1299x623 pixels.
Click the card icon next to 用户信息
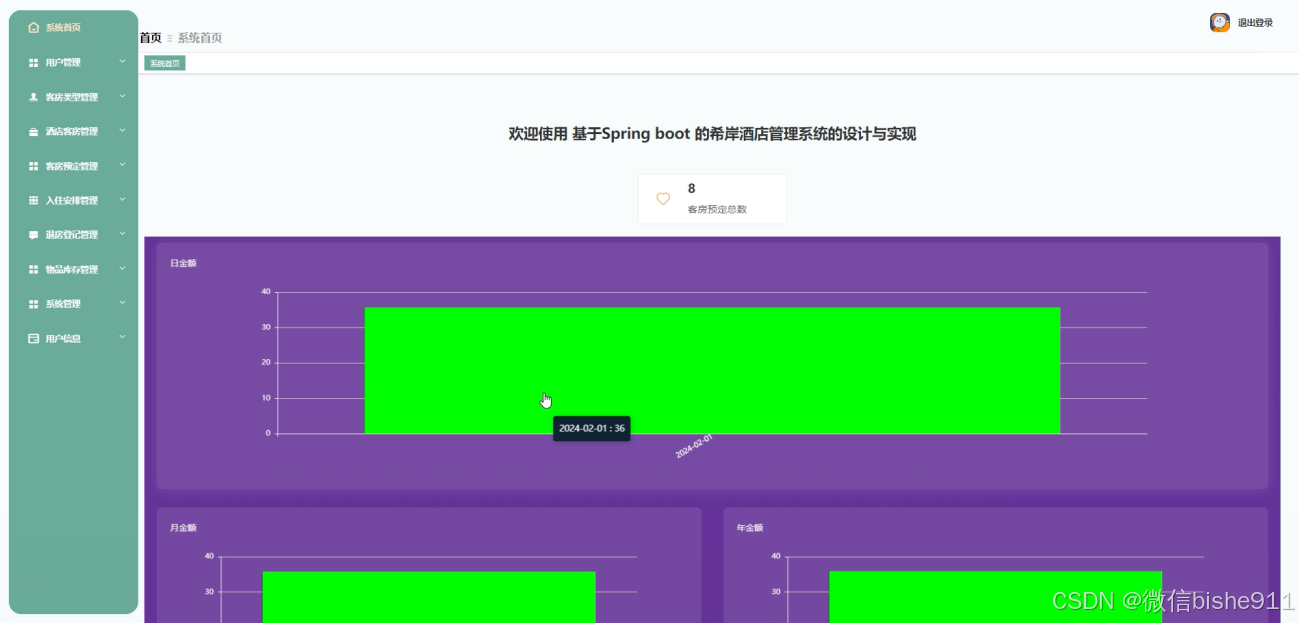click(34, 339)
